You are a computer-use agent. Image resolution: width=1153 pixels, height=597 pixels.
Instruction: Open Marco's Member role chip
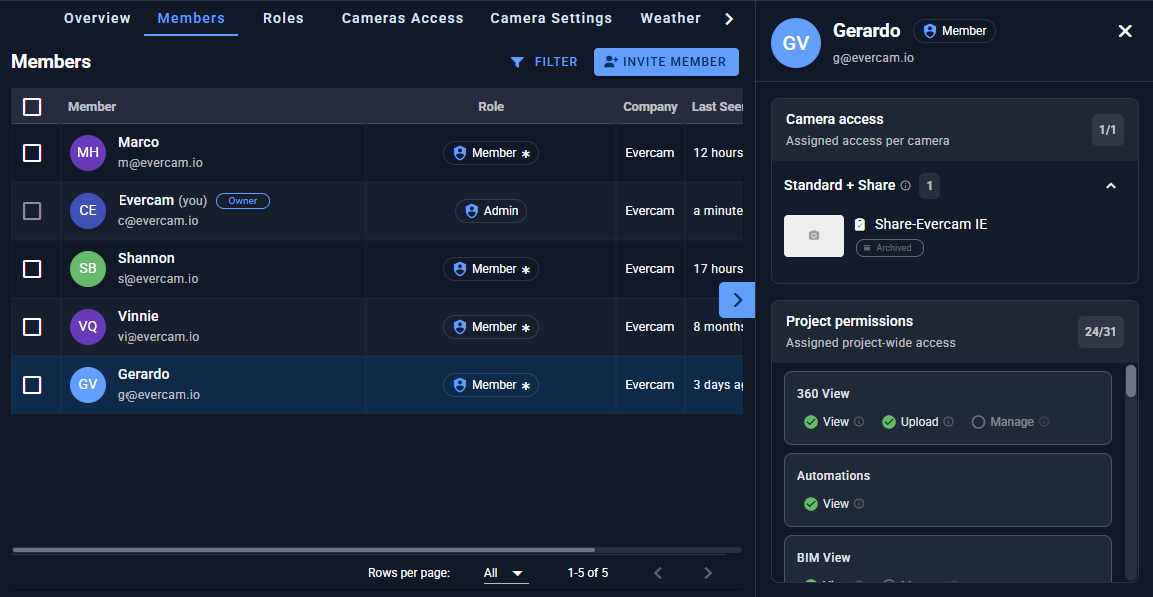pos(490,153)
